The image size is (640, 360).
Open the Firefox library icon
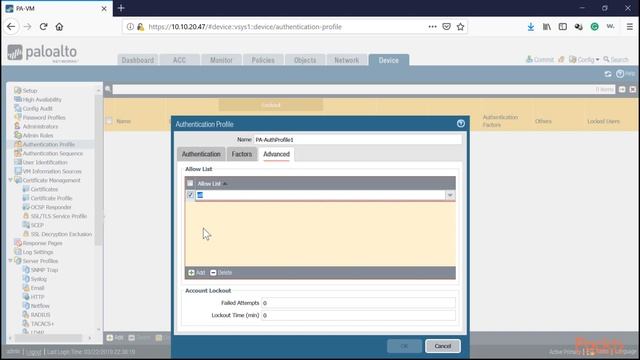[x=547, y=27]
